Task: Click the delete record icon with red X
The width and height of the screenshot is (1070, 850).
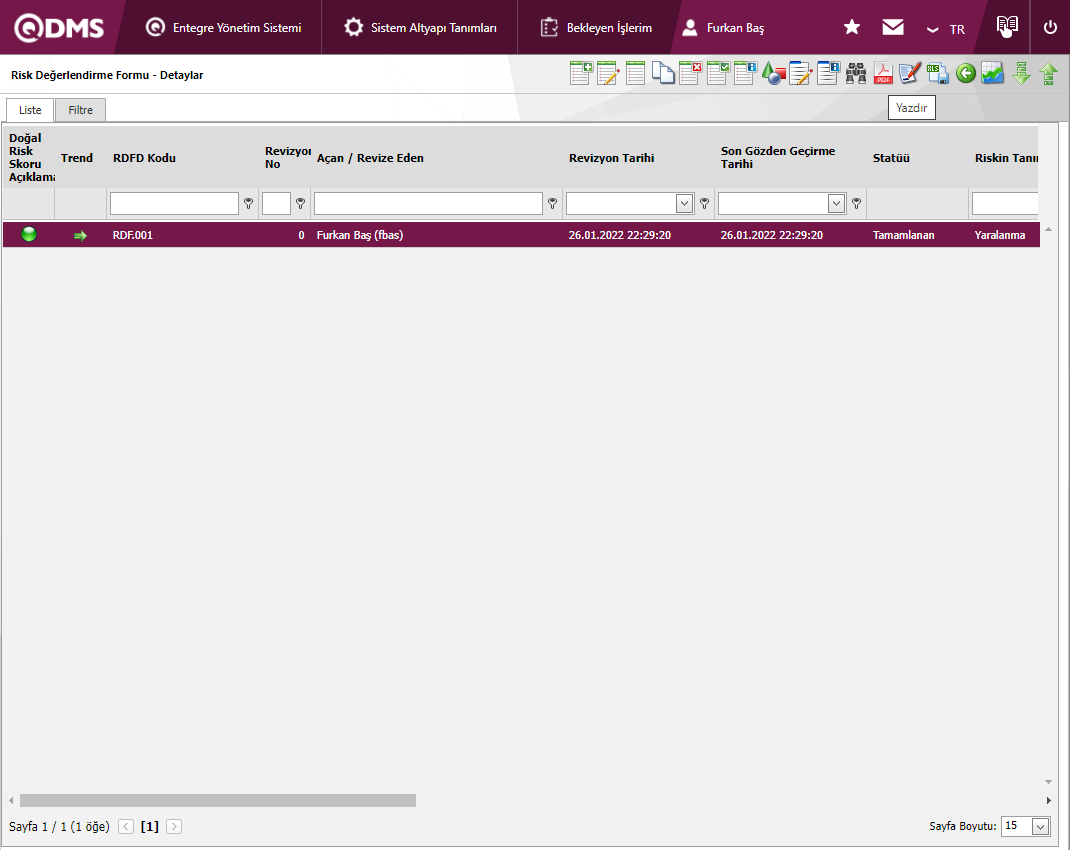Action: tap(690, 74)
